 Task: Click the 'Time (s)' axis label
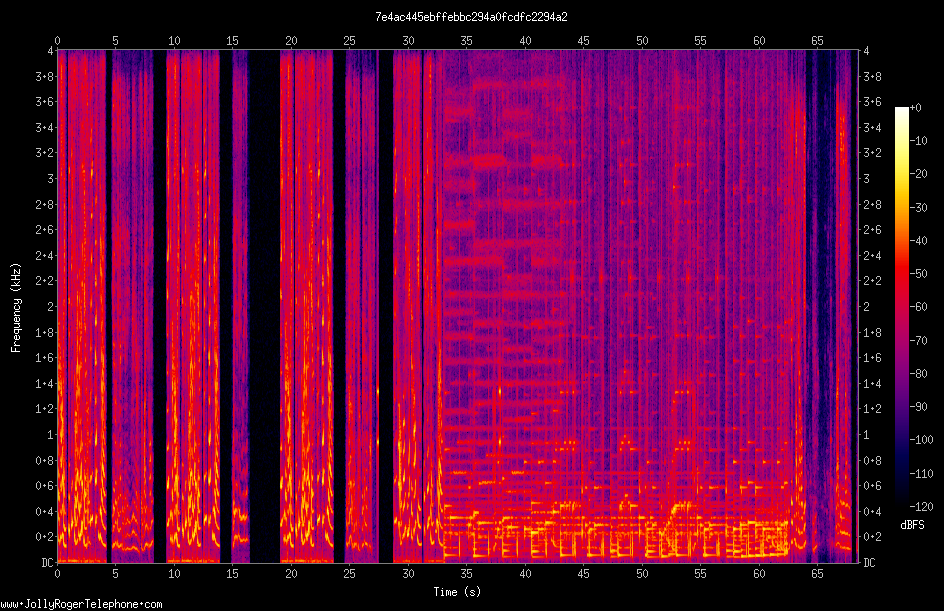tap(457, 592)
